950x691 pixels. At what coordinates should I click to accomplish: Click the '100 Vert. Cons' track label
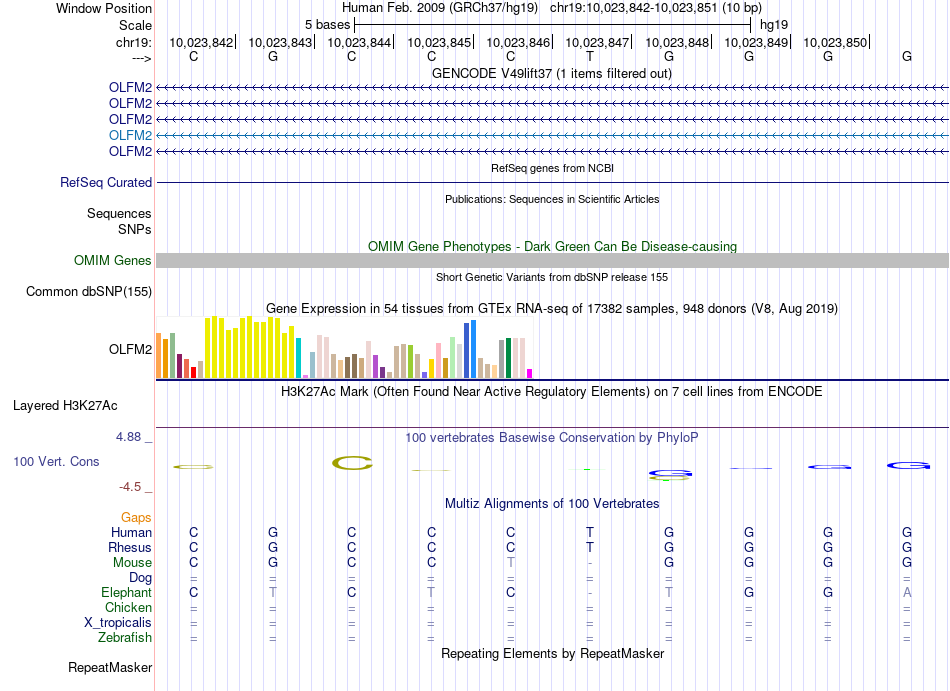point(56,461)
